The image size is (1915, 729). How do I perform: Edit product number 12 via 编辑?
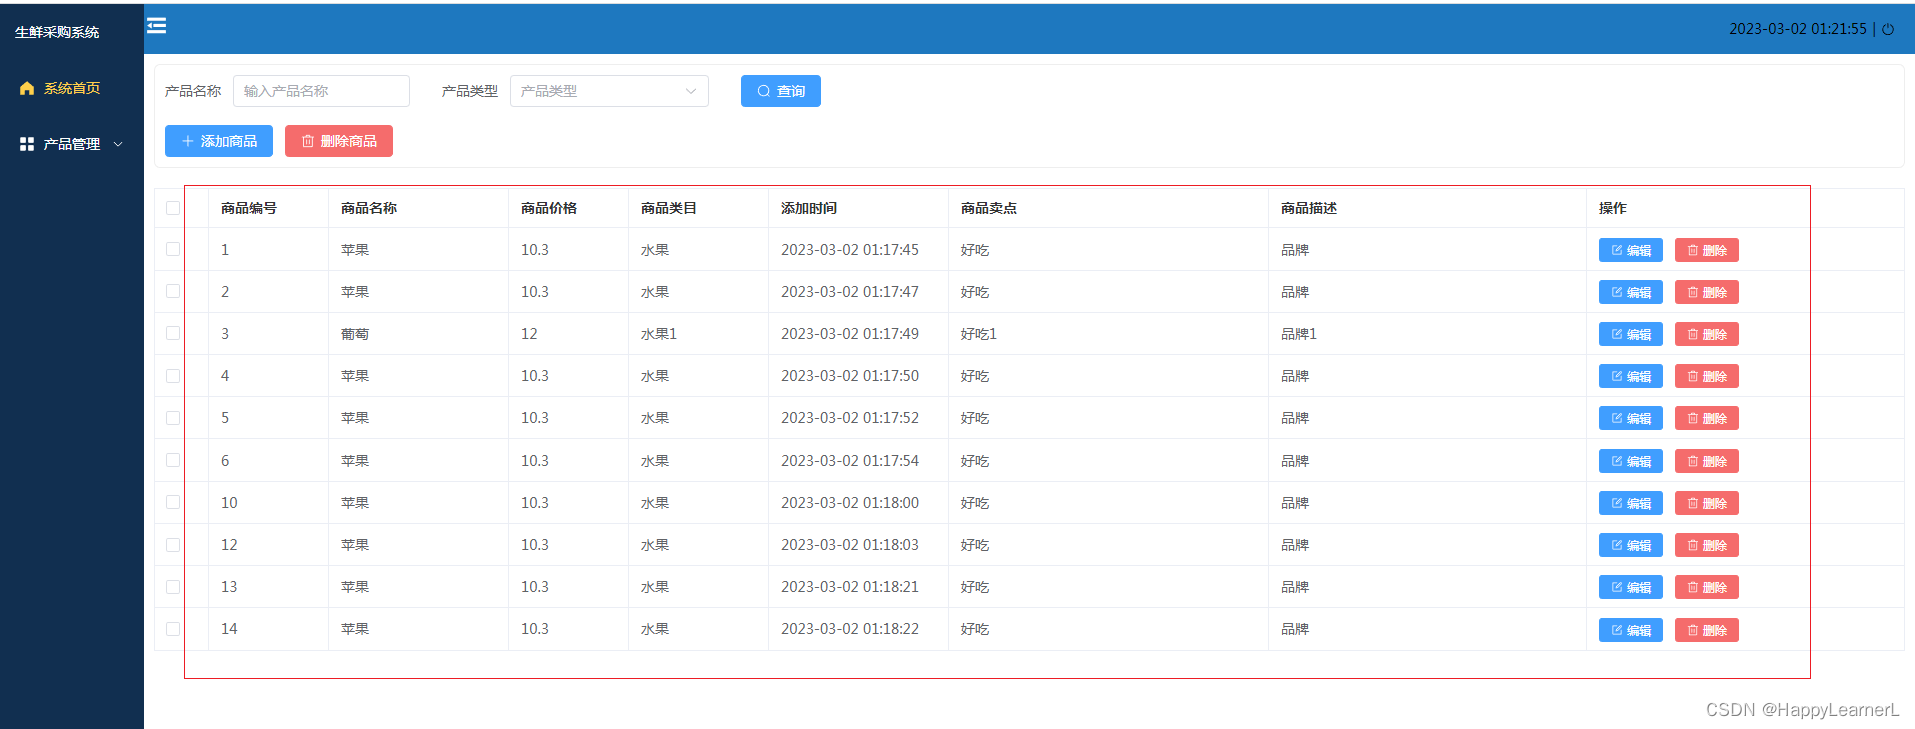point(1630,545)
